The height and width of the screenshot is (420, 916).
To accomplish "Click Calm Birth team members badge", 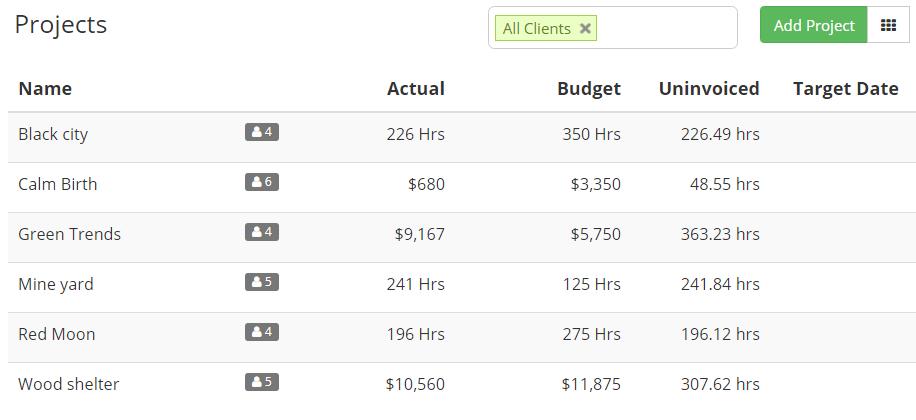I will [x=262, y=182].
